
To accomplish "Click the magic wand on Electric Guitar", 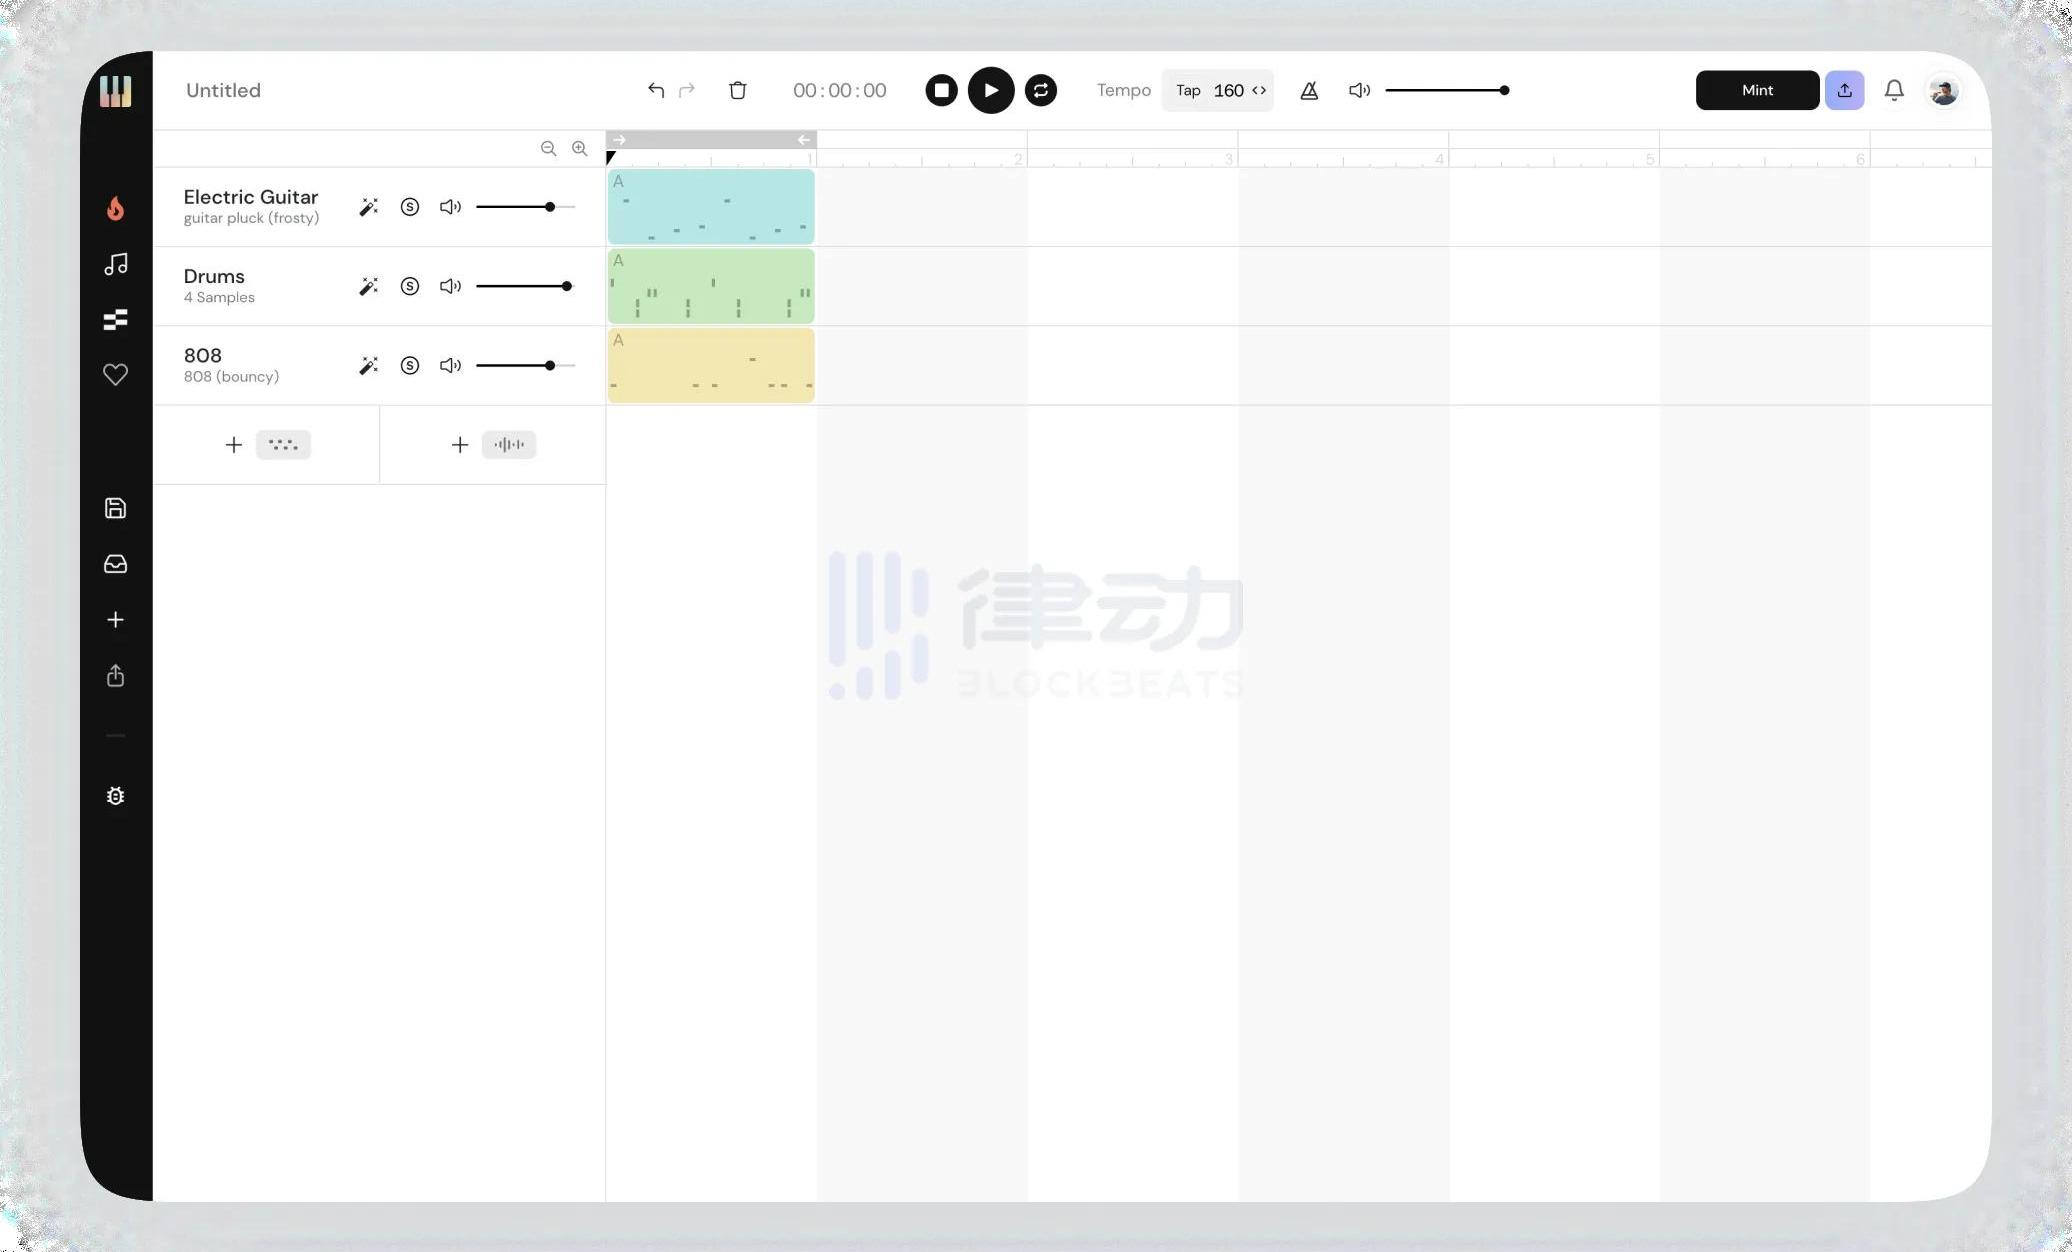I will pos(368,207).
